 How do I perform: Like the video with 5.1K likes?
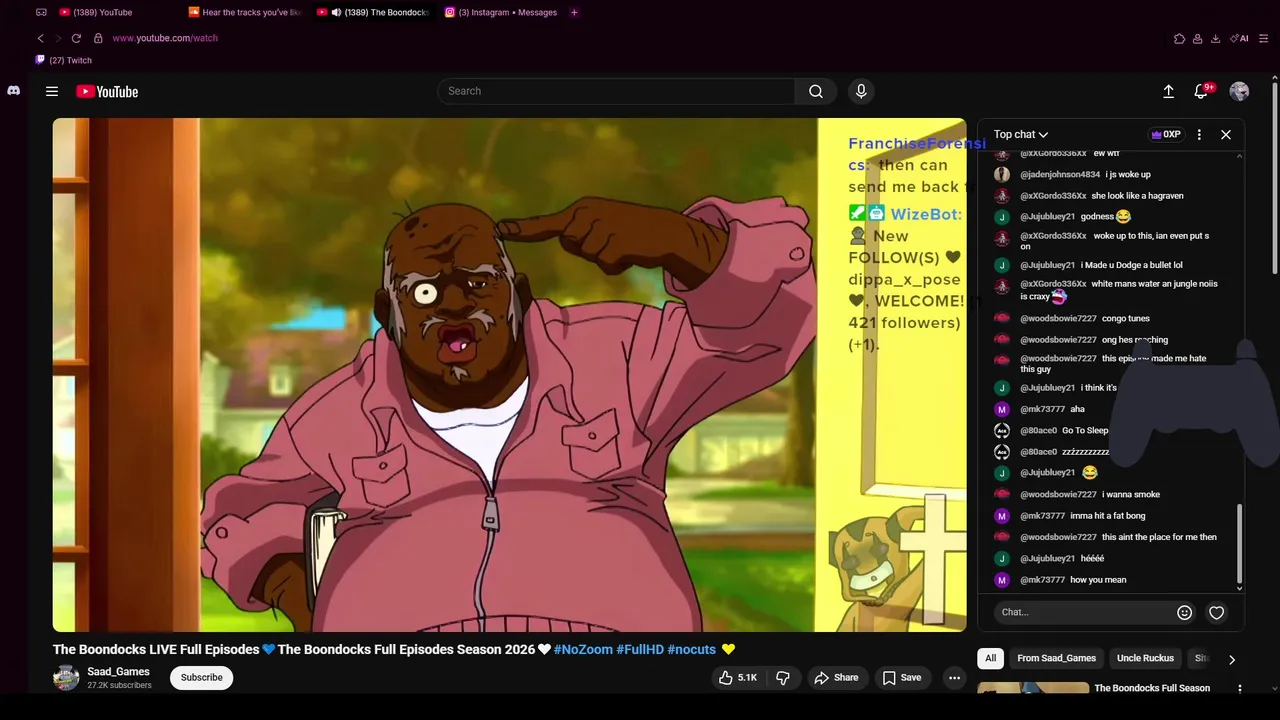click(738, 677)
